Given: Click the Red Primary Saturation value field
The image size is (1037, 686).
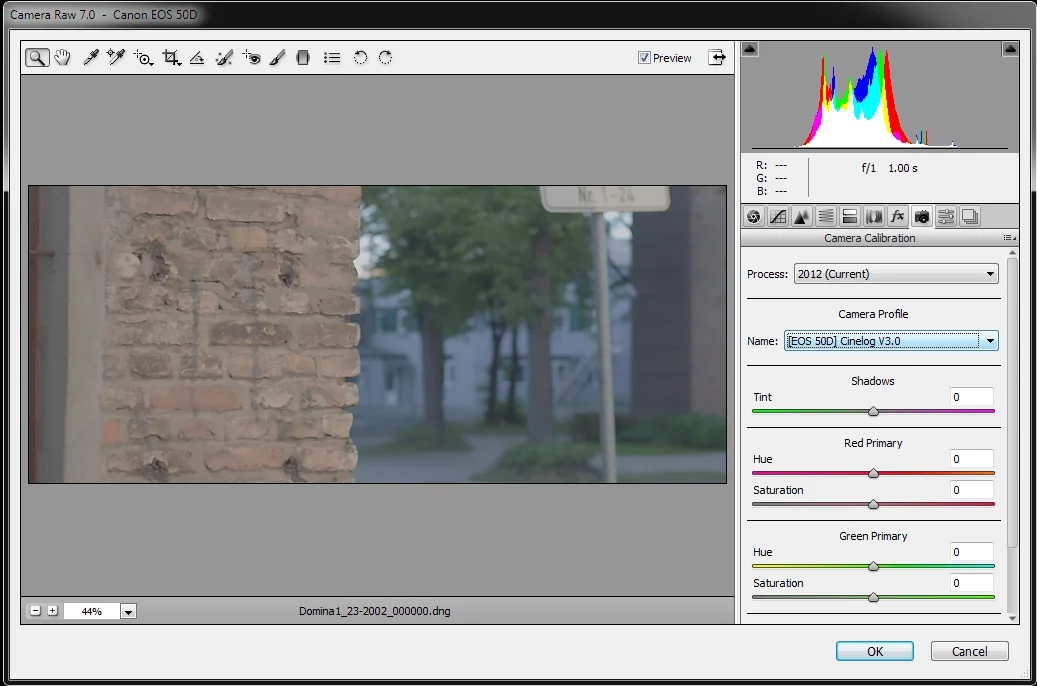Looking at the screenshot, I should (972, 490).
